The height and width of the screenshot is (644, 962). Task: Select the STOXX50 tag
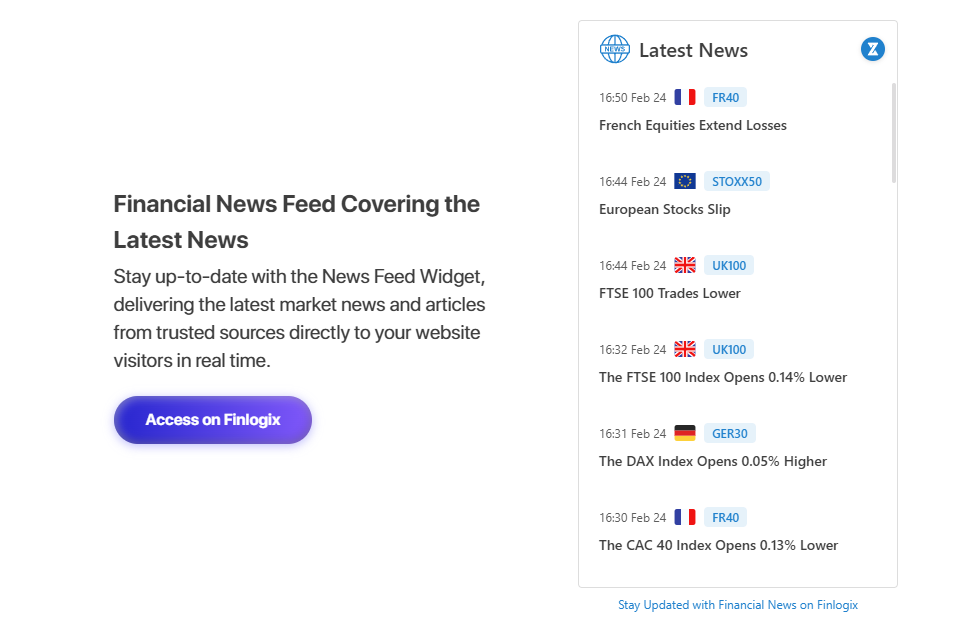pyautogui.click(x=737, y=181)
